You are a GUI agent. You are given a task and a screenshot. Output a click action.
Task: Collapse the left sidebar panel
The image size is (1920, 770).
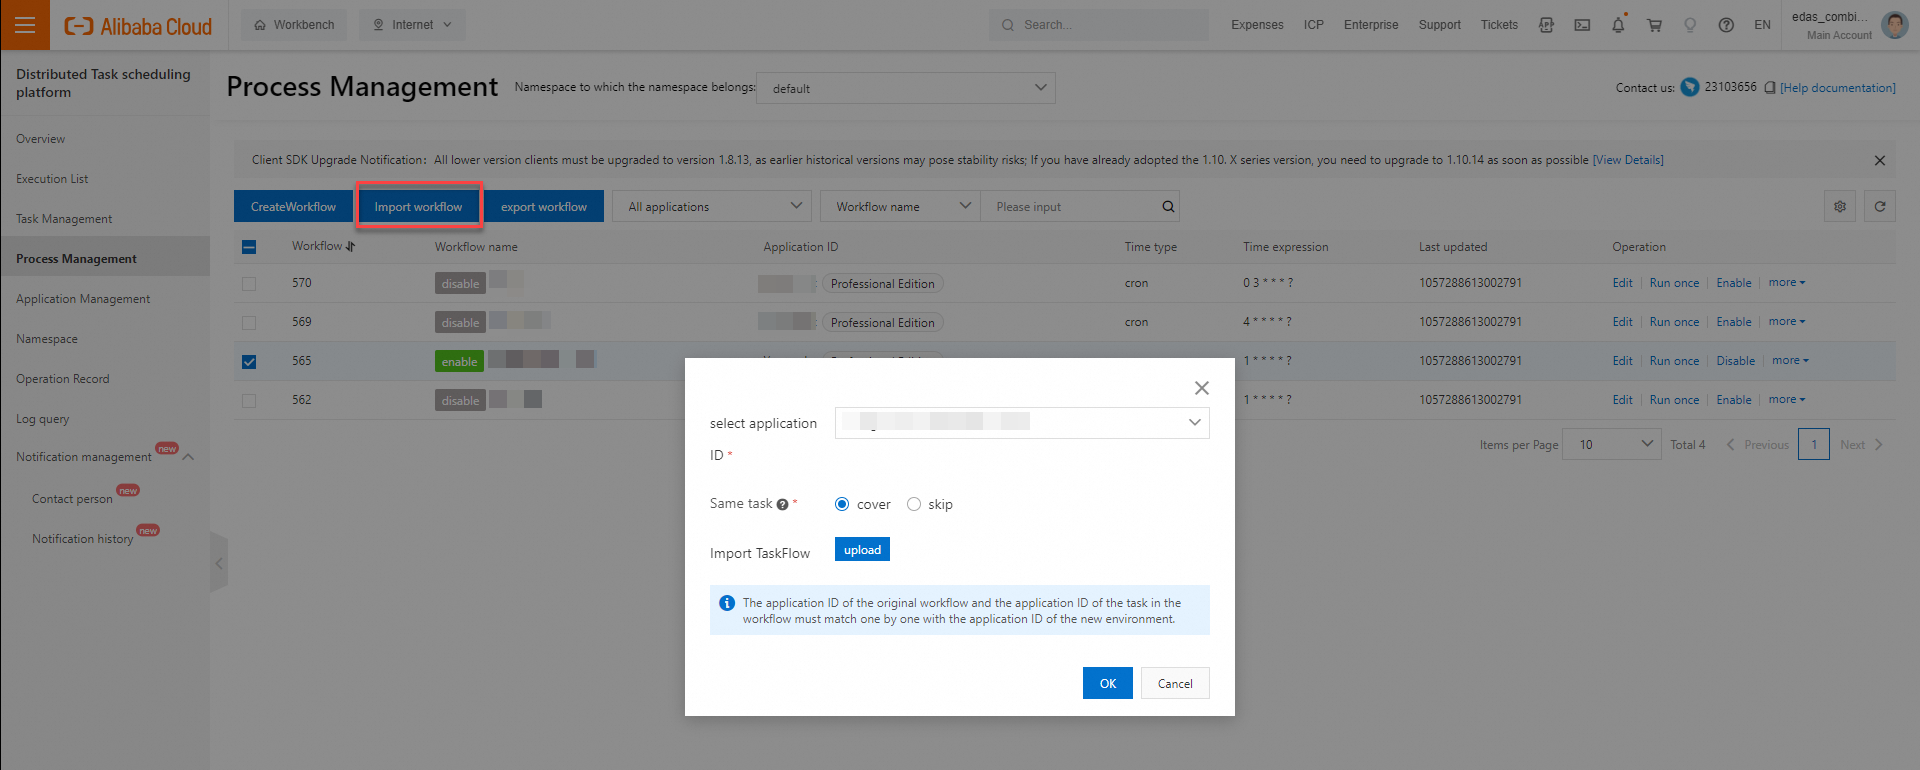(219, 563)
